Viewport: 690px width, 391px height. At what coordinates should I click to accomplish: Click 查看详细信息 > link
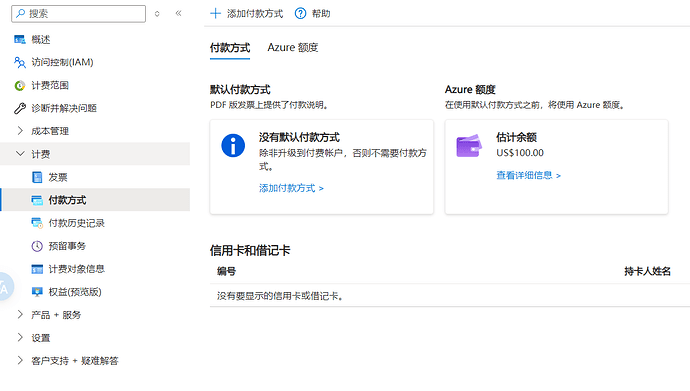pos(529,175)
